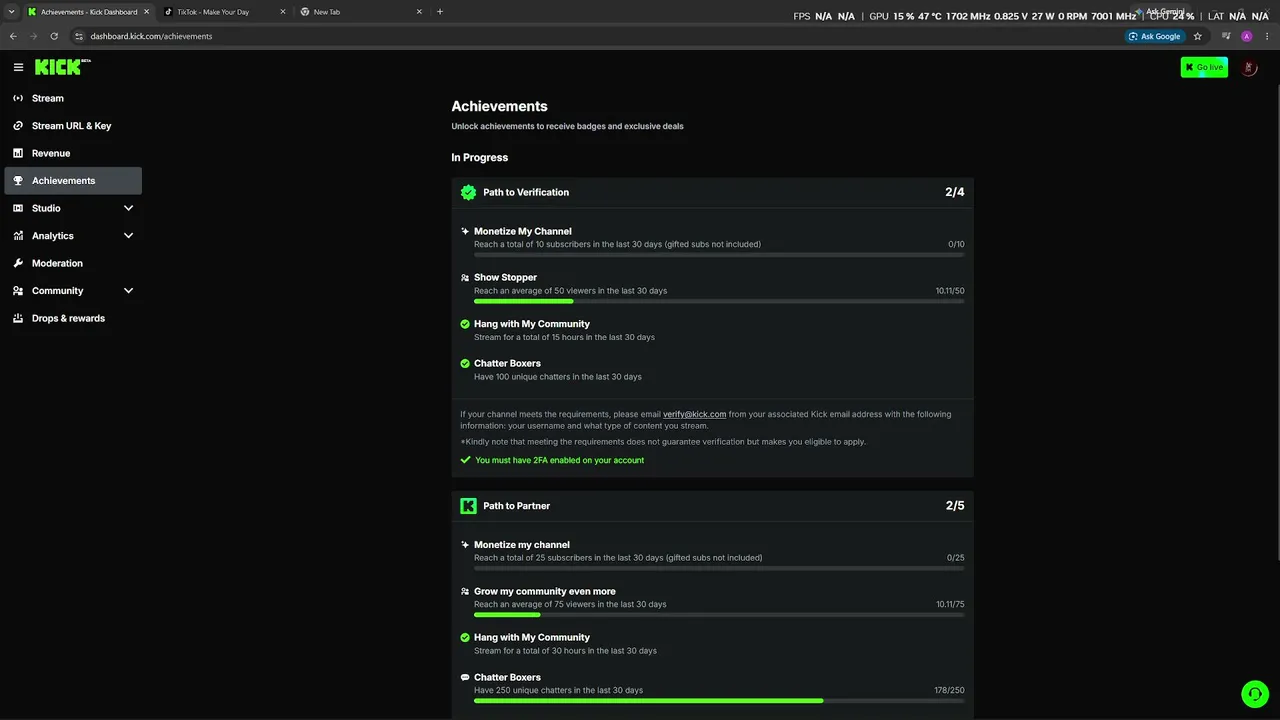This screenshot has width=1280, height=720.
Task: Click the verify@kick.com email link
Action: pos(694,414)
